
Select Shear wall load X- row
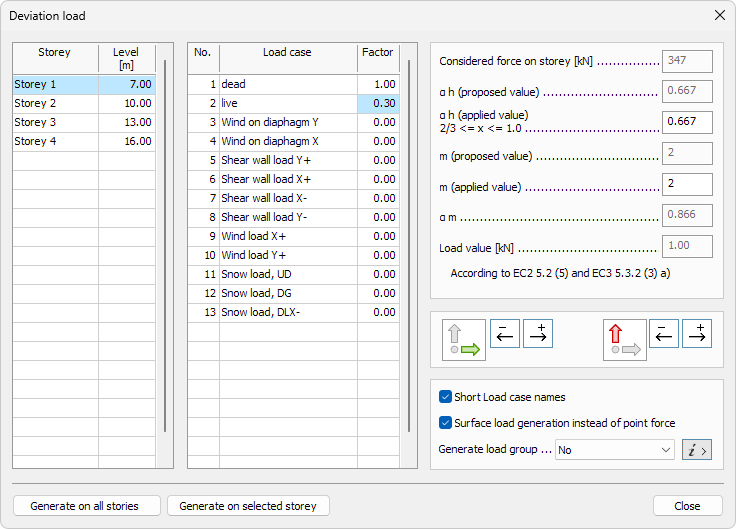pyautogui.click(x=294, y=199)
